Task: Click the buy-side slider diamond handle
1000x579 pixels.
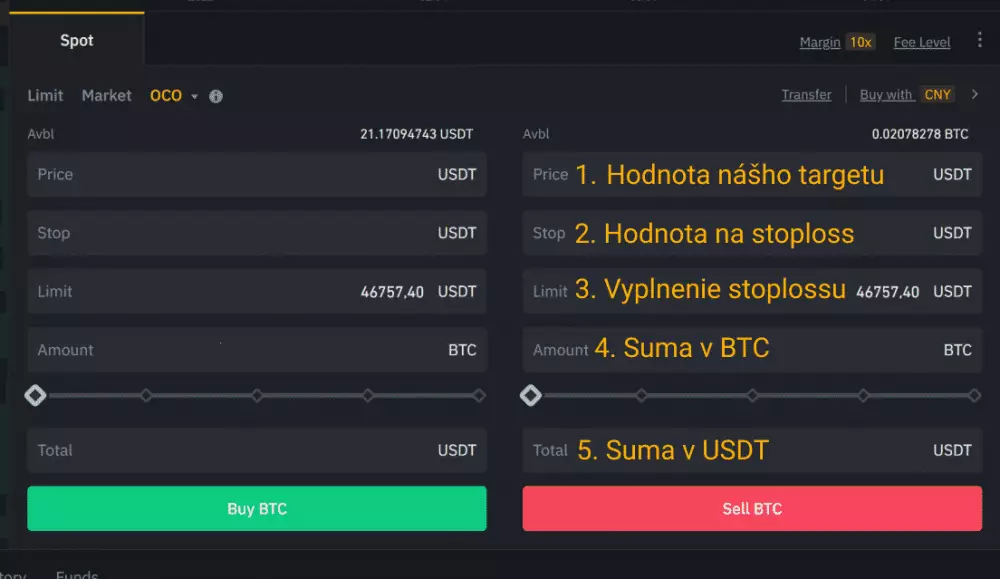Action: [x=35, y=395]
